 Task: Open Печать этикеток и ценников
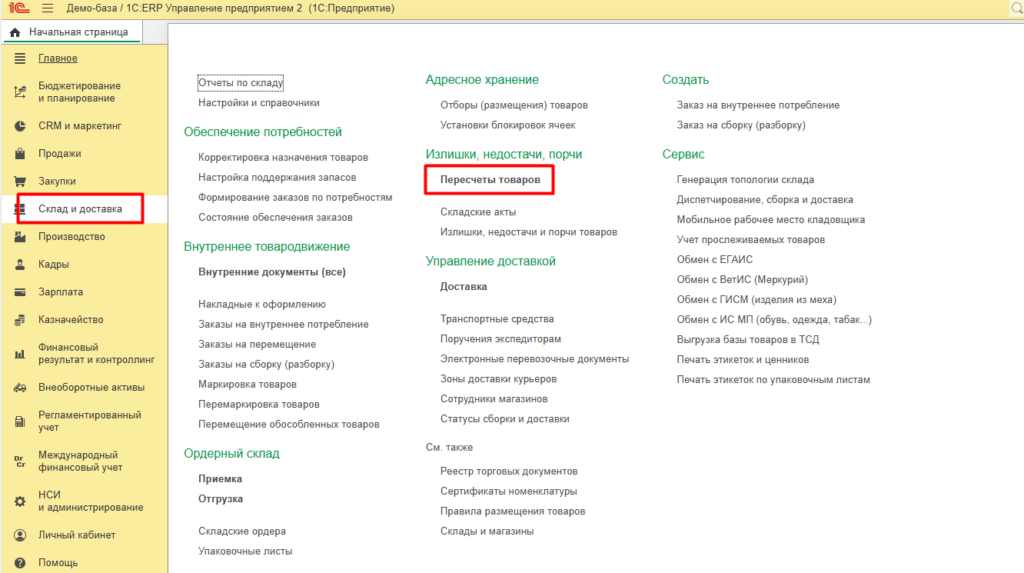[743, 359]
